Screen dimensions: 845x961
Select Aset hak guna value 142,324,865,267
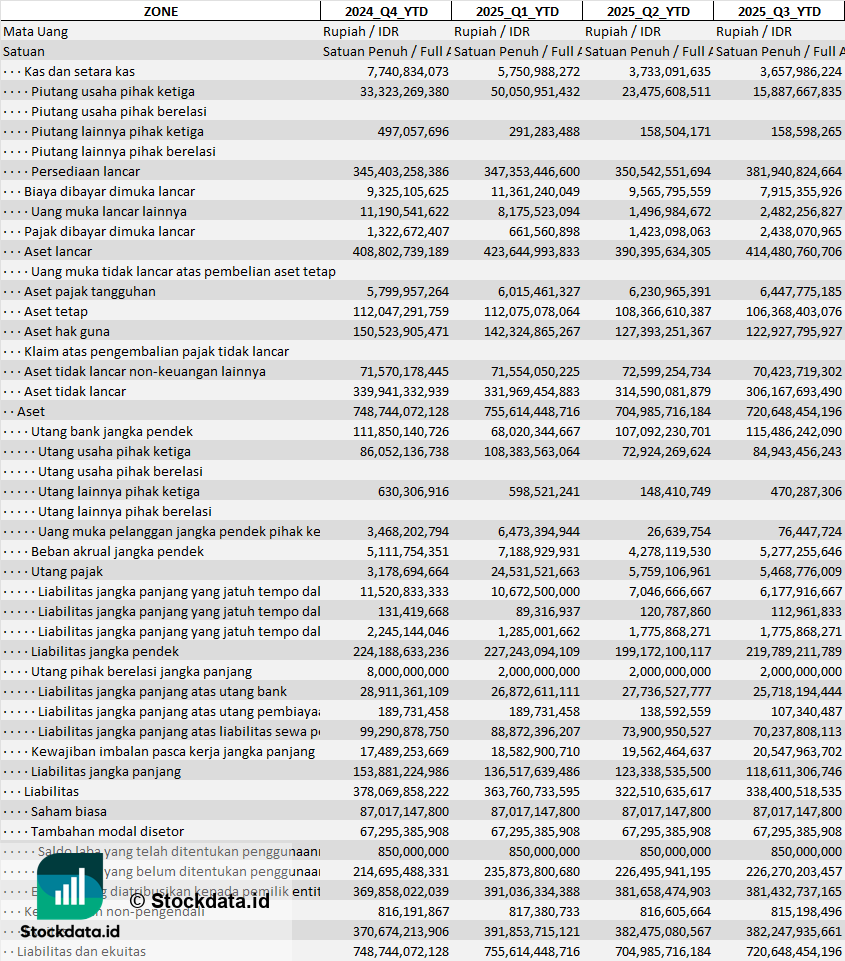click(x=532, y=332)
